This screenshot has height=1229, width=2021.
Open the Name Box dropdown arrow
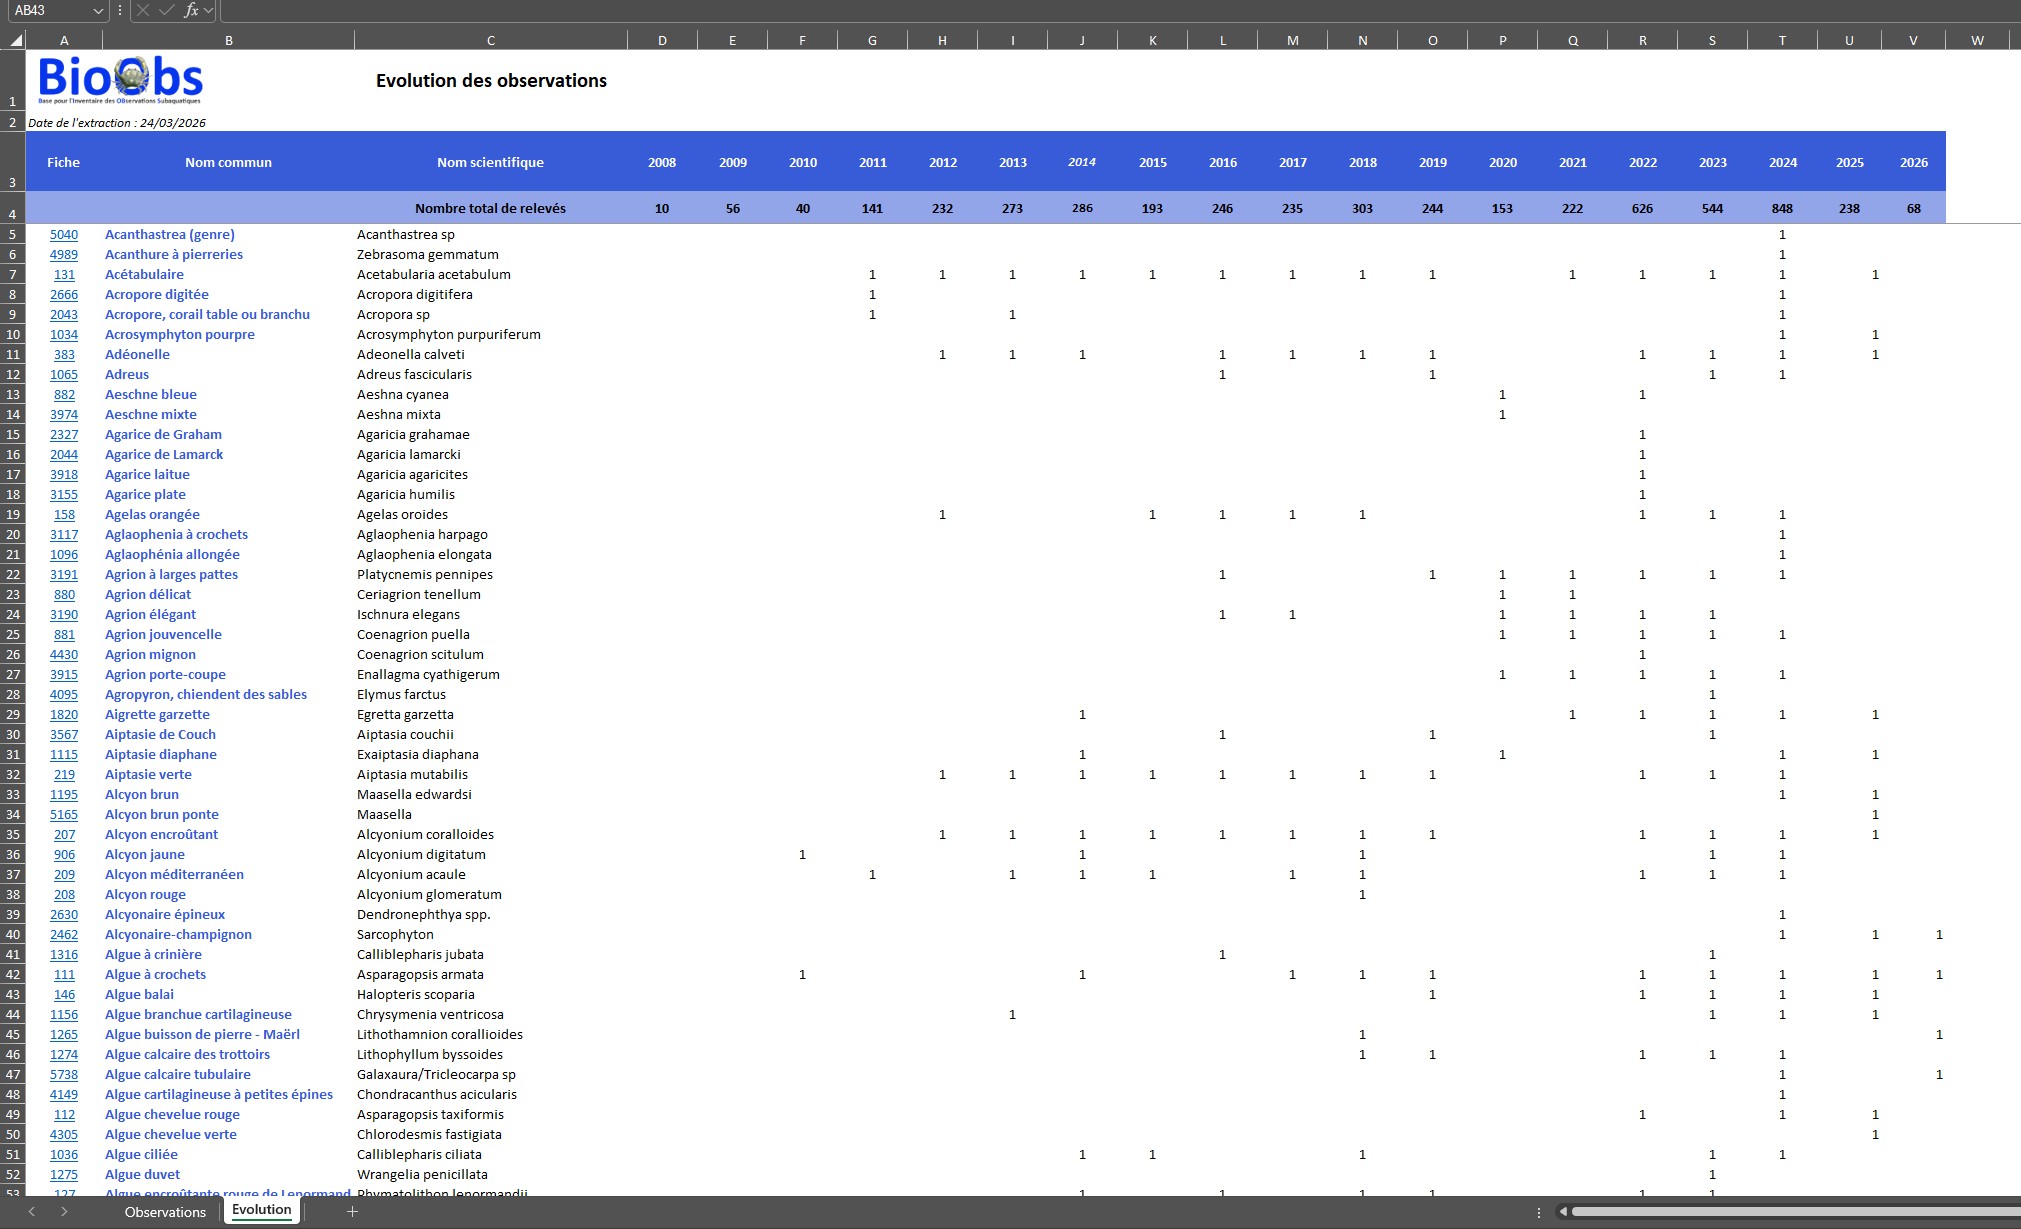(x=97, y=10)
